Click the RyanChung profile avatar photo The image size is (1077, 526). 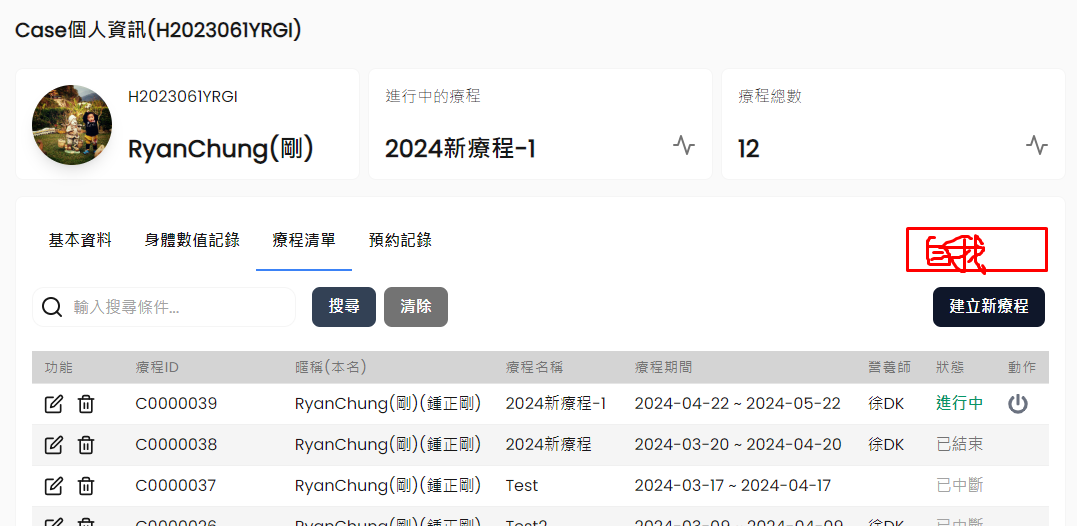coord(72,125)
